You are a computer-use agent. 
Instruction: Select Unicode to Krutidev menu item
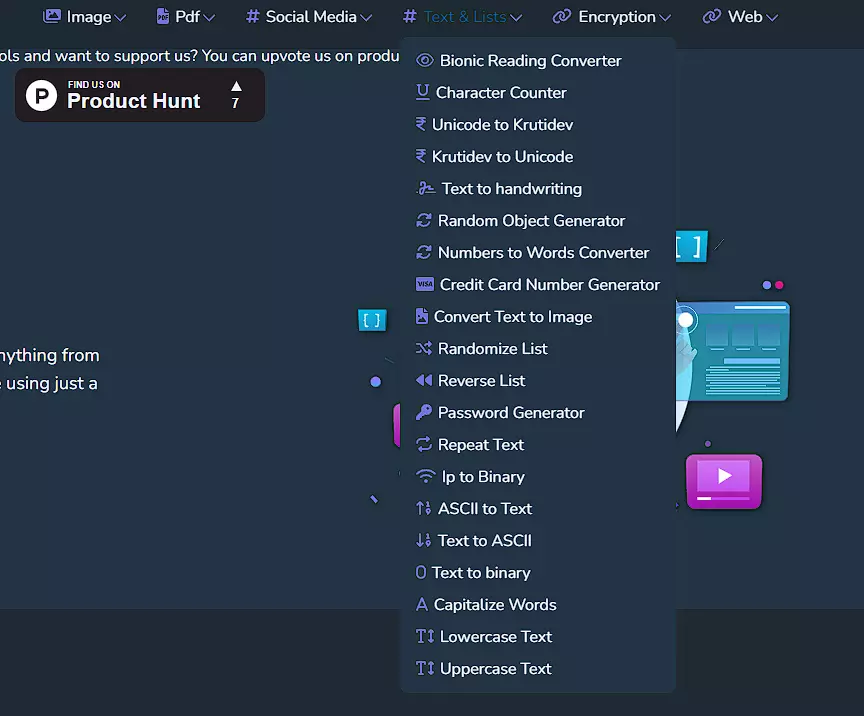coord(502,125)
